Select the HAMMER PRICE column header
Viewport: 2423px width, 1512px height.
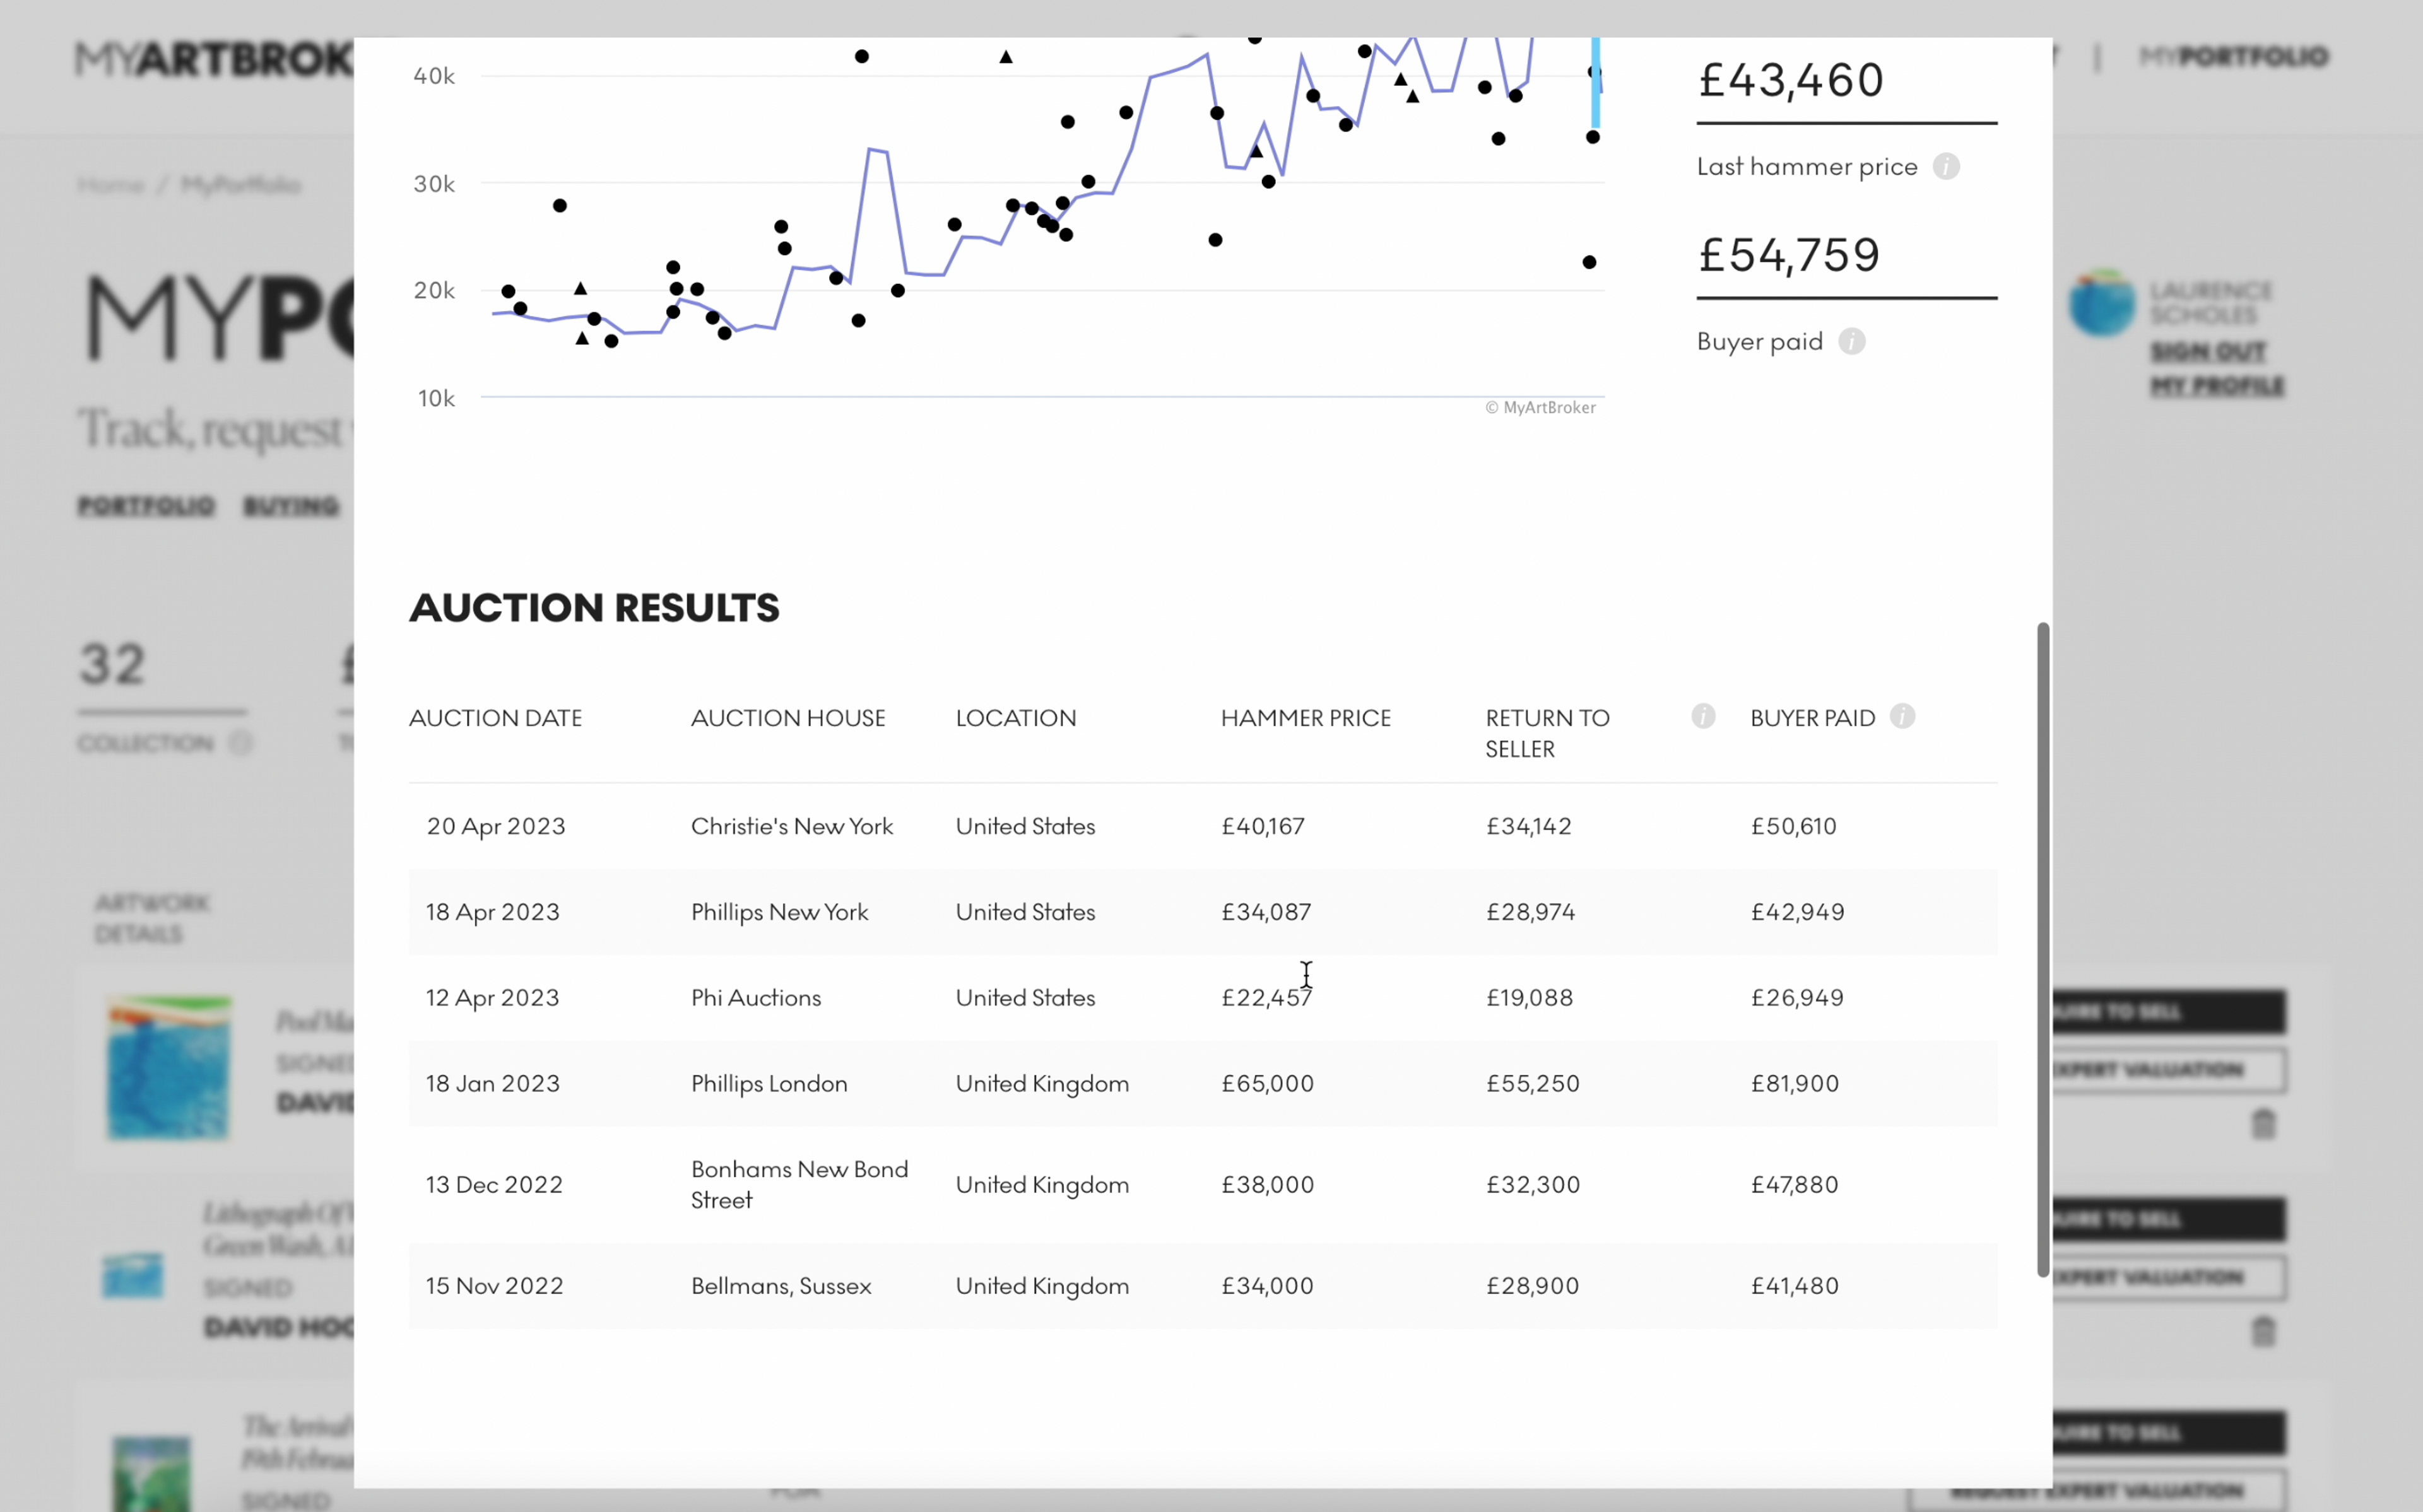click(x=1306, y=718)
